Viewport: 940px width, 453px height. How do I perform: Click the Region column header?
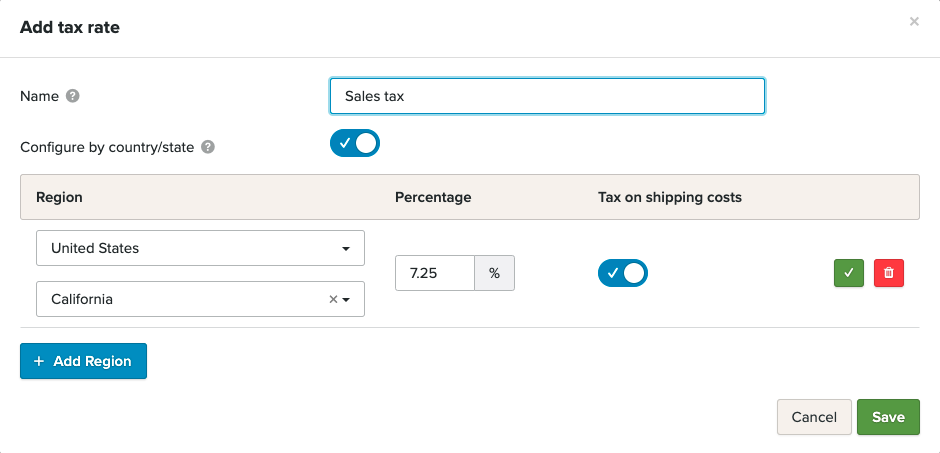(x=59, y=197)
